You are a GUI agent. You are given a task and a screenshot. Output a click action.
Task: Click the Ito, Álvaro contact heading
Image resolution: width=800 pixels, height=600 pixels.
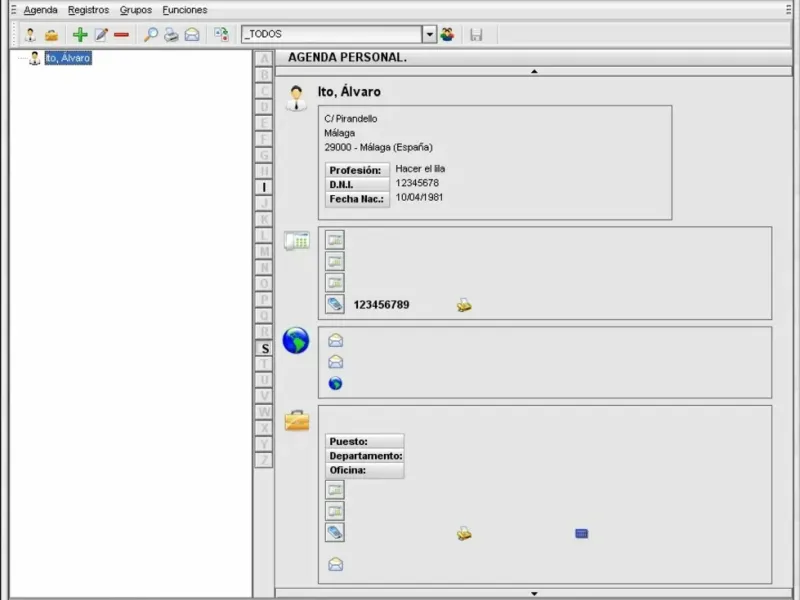[349, 92]
